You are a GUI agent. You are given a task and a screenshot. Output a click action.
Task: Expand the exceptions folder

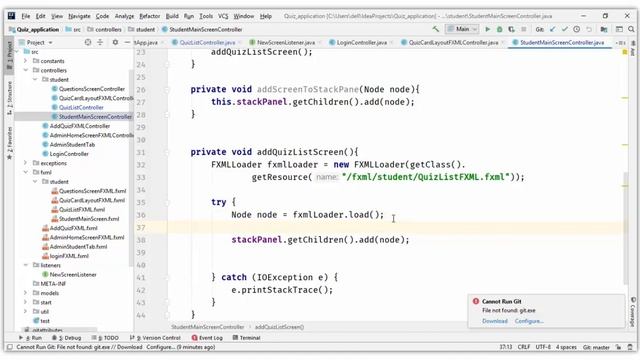(x=25, y=163)
